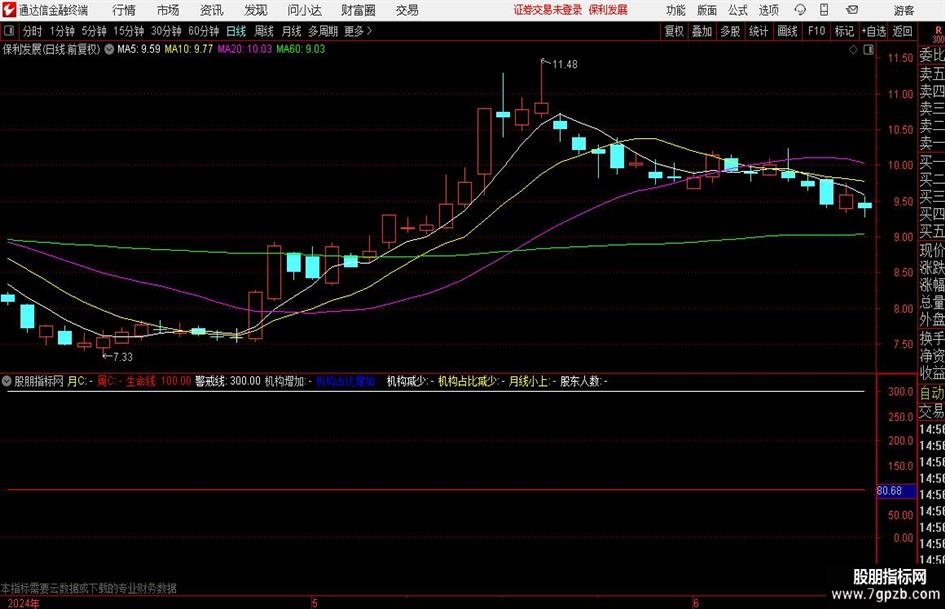This screenshot has height=609, width=945.
Task: Click the diamond icon above the price axis
Action: pos(853,50)
